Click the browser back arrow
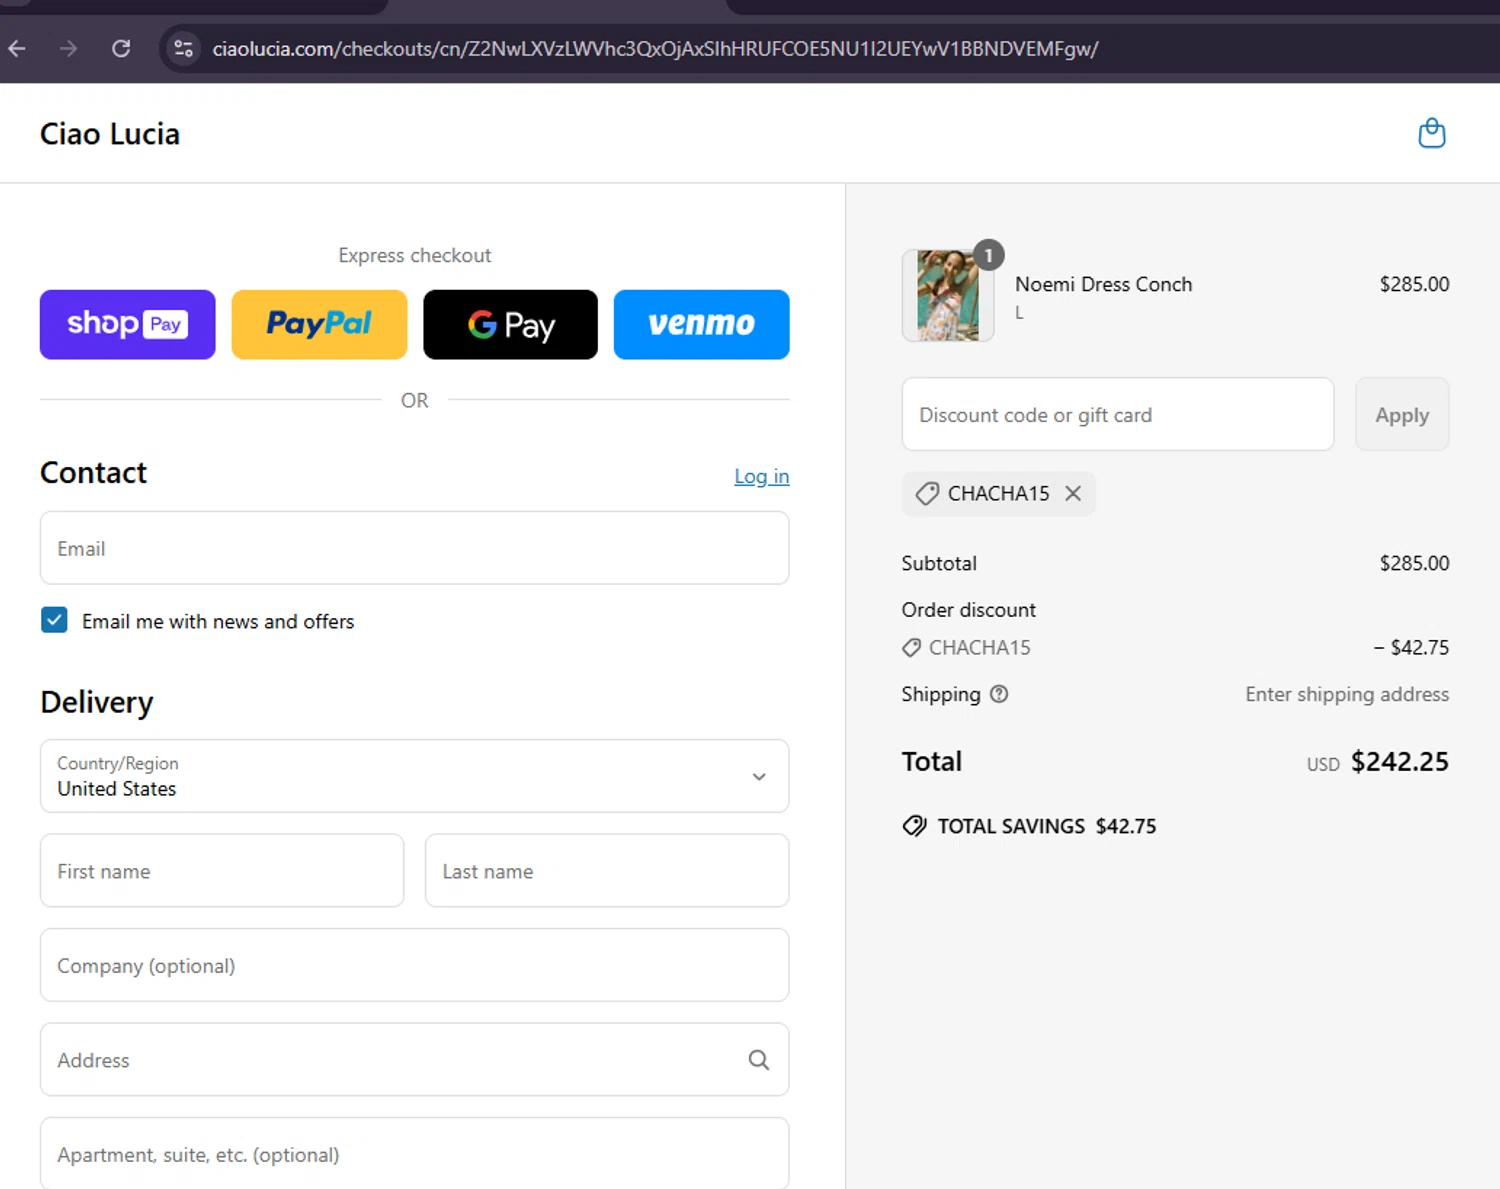 coord(17,48)
